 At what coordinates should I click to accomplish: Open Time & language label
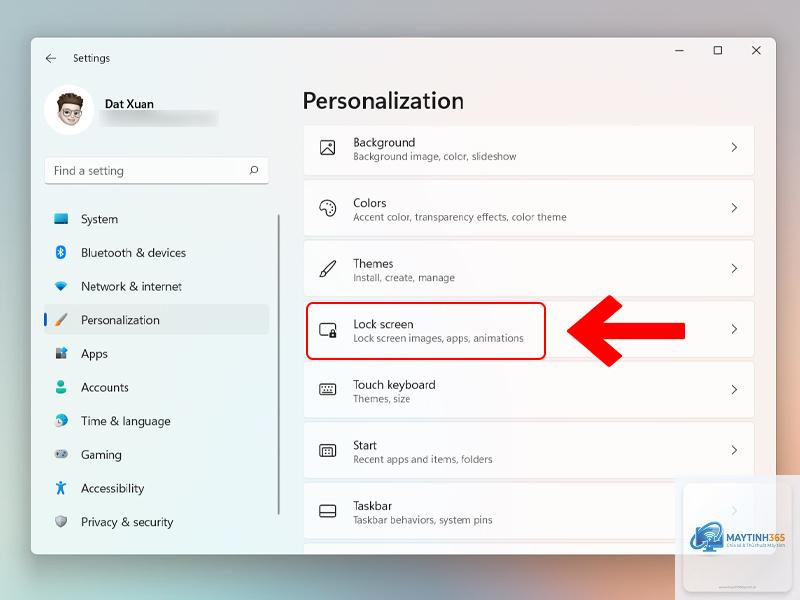pyautogui.click(x=126, y=421)
